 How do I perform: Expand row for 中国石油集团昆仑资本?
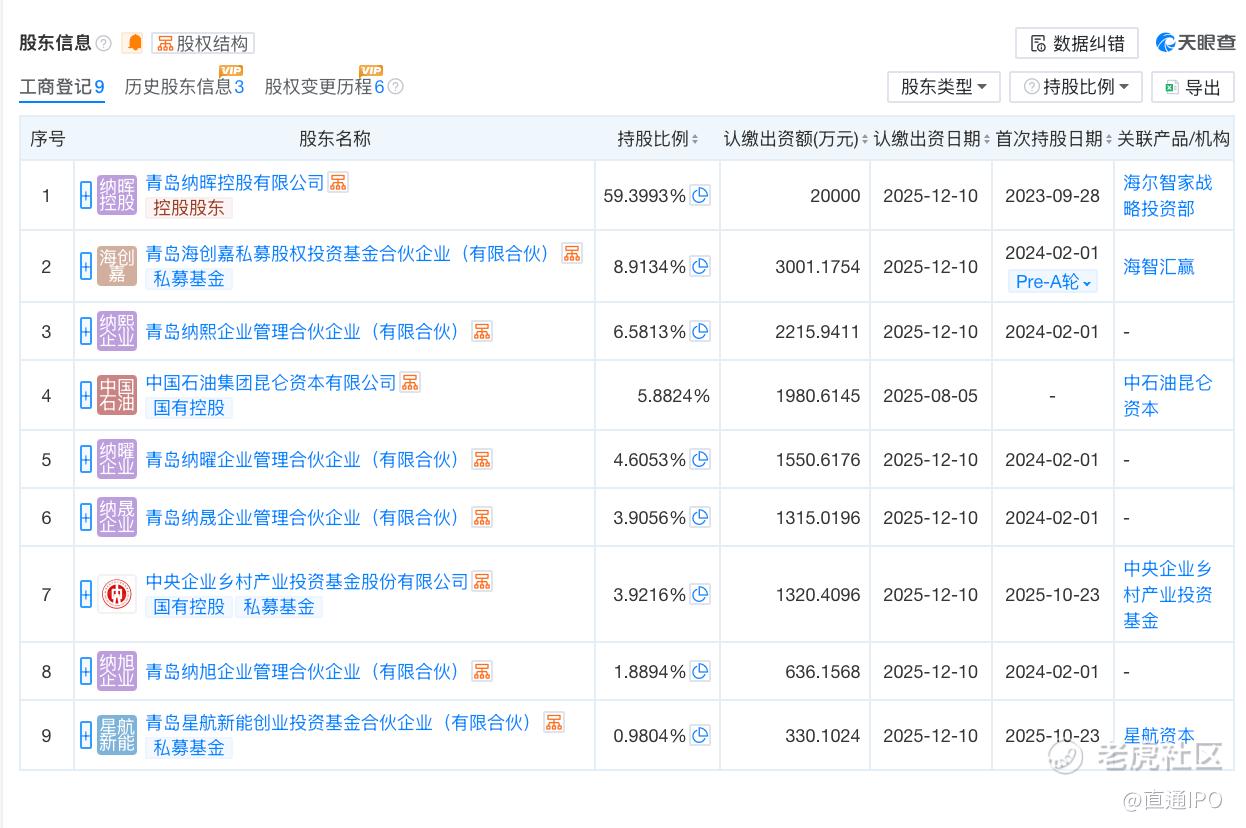86,395
